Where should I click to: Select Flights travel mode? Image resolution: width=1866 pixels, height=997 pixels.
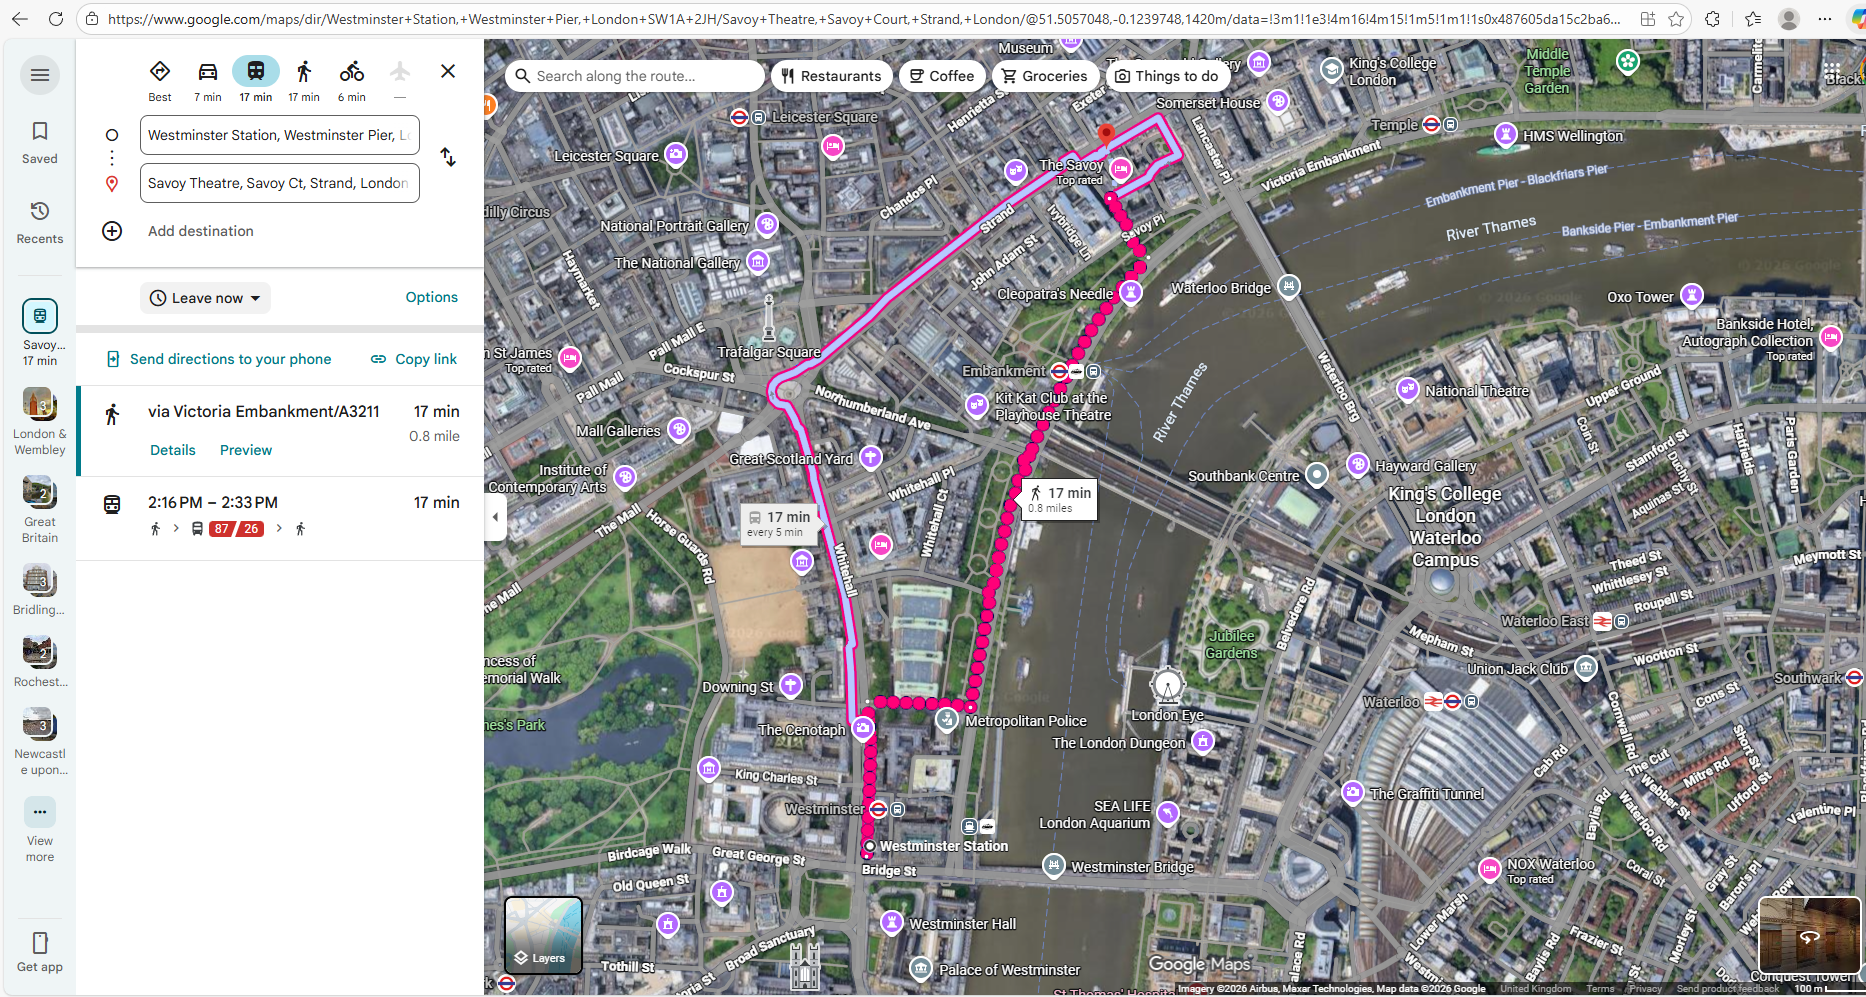[x=400, y=80]
